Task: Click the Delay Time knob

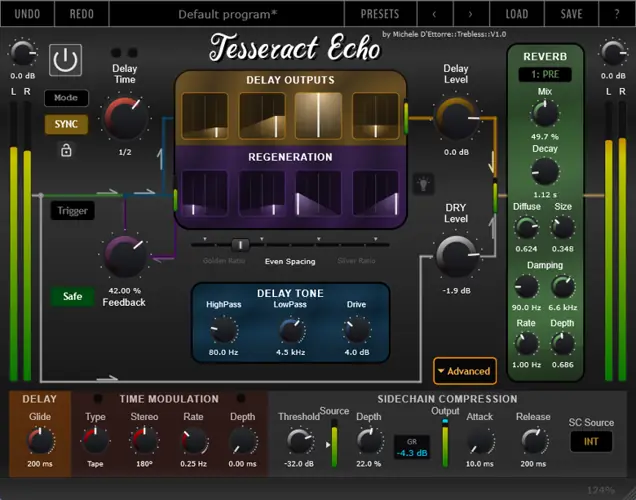Action: tap(125, 118)
